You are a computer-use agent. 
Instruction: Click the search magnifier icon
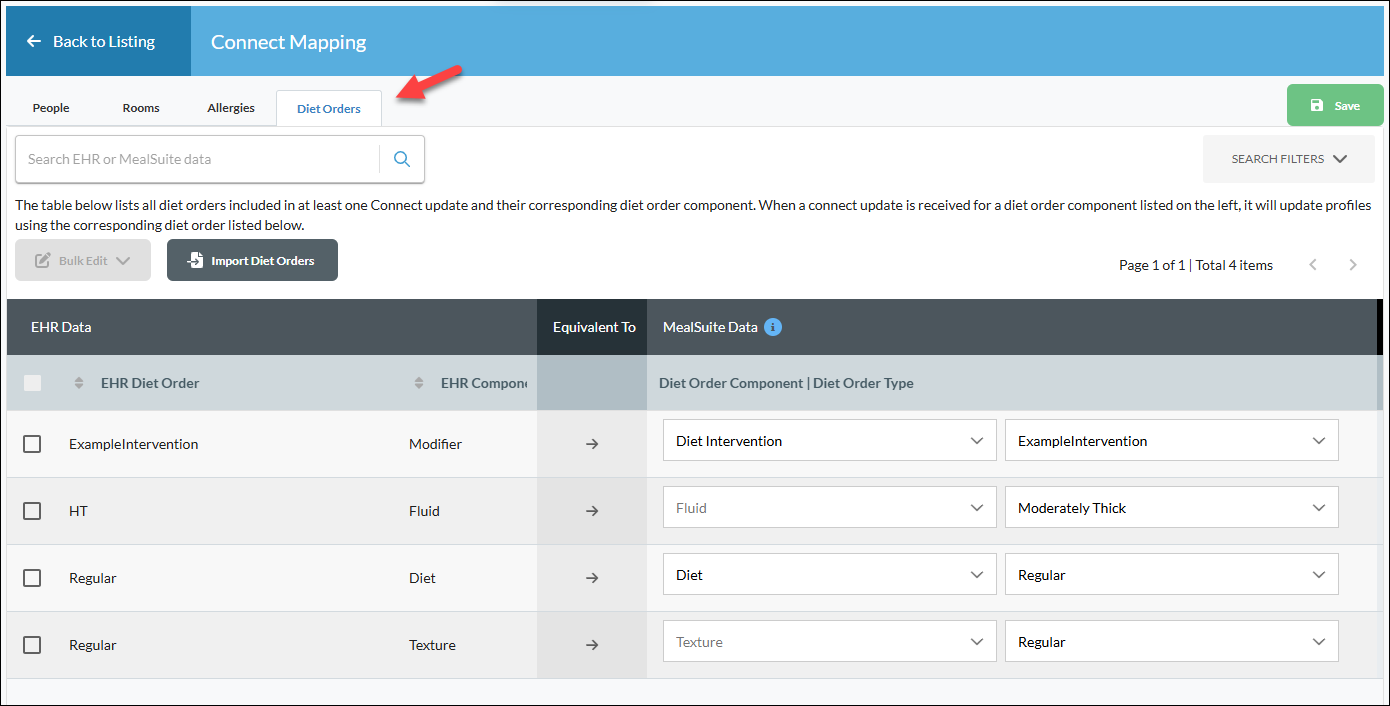tap(402, 159)
